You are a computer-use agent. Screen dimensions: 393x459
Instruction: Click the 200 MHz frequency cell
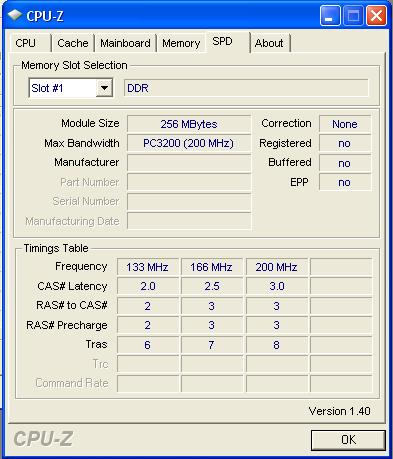pyautogui.click(x=276, y=267)
